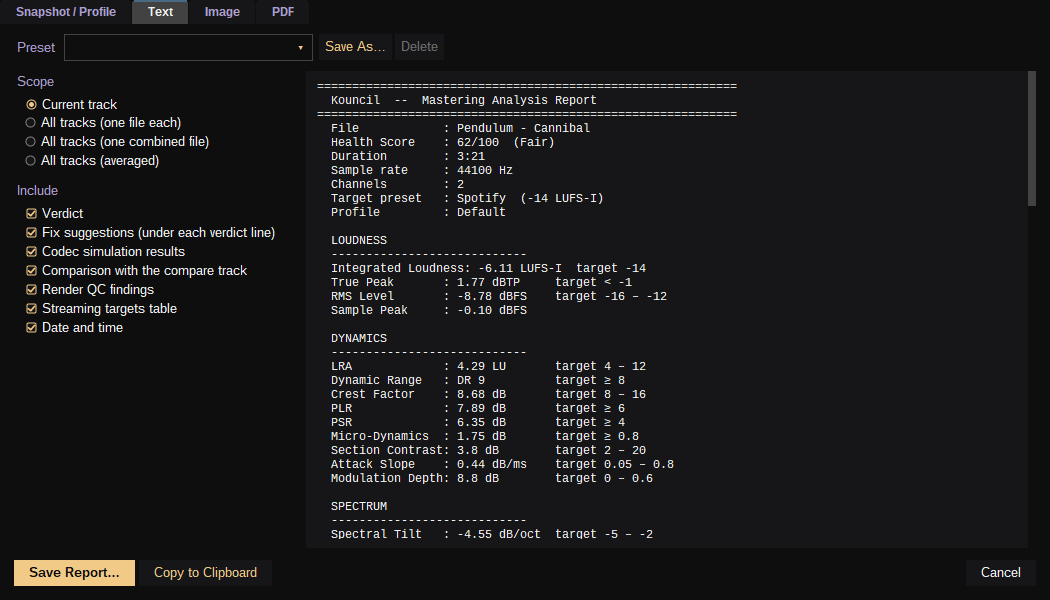Toggle Streaming targets table checkbox

(31, 309)
